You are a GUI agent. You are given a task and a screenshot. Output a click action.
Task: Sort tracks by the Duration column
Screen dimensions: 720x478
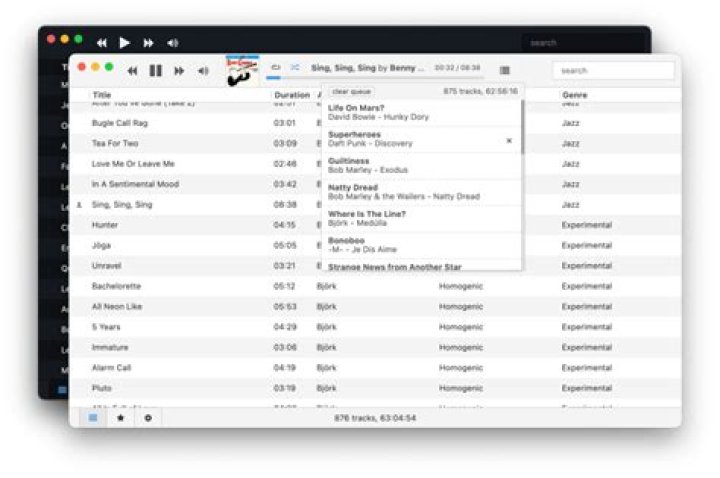[291, 95]
